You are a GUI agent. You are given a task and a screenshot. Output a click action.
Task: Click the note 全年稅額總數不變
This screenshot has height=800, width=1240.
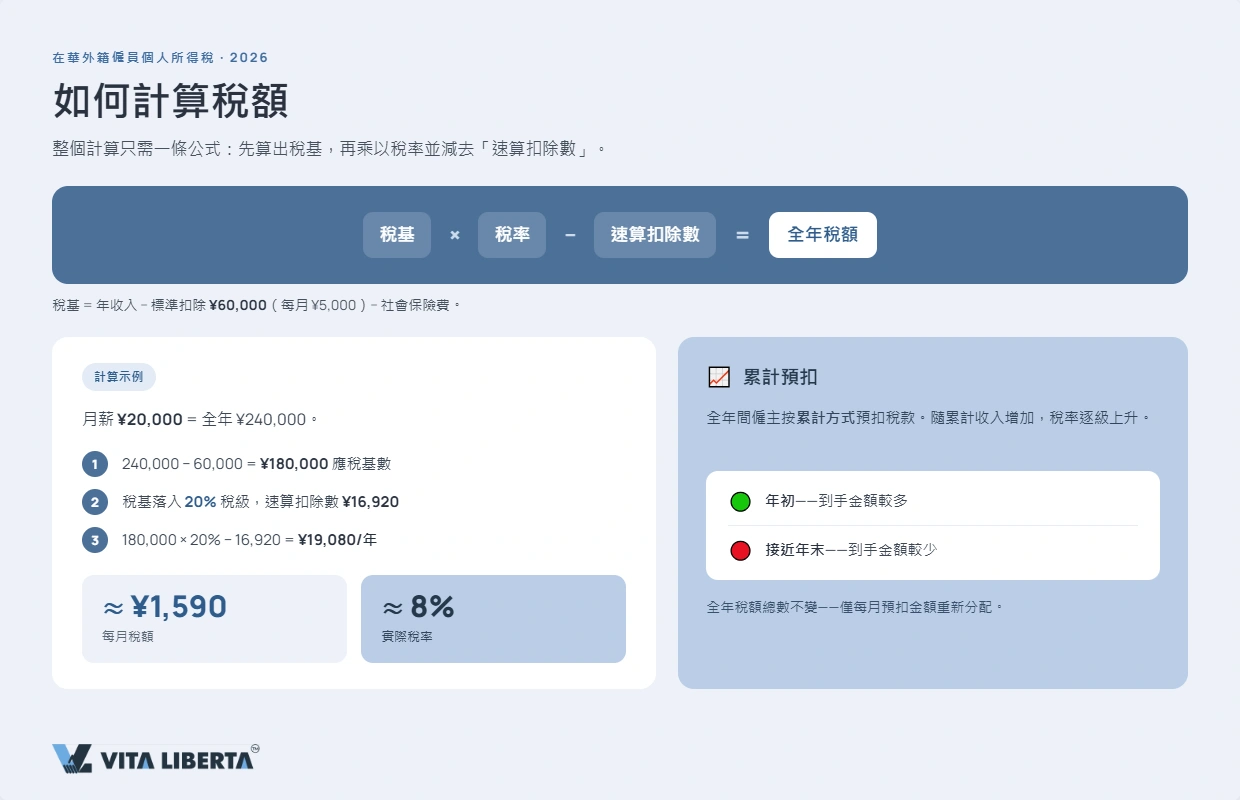coord(855,607)
